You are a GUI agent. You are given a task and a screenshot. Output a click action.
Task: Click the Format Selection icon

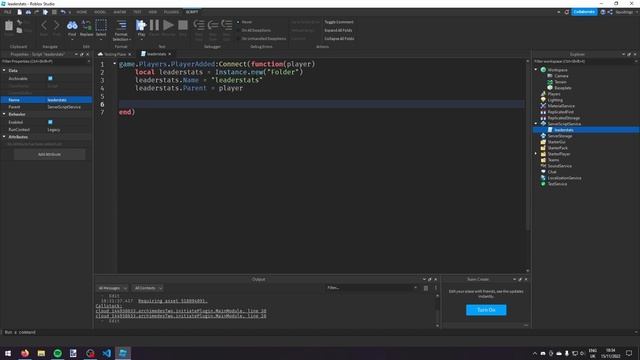pyautogui.click(x=121, y=25)
